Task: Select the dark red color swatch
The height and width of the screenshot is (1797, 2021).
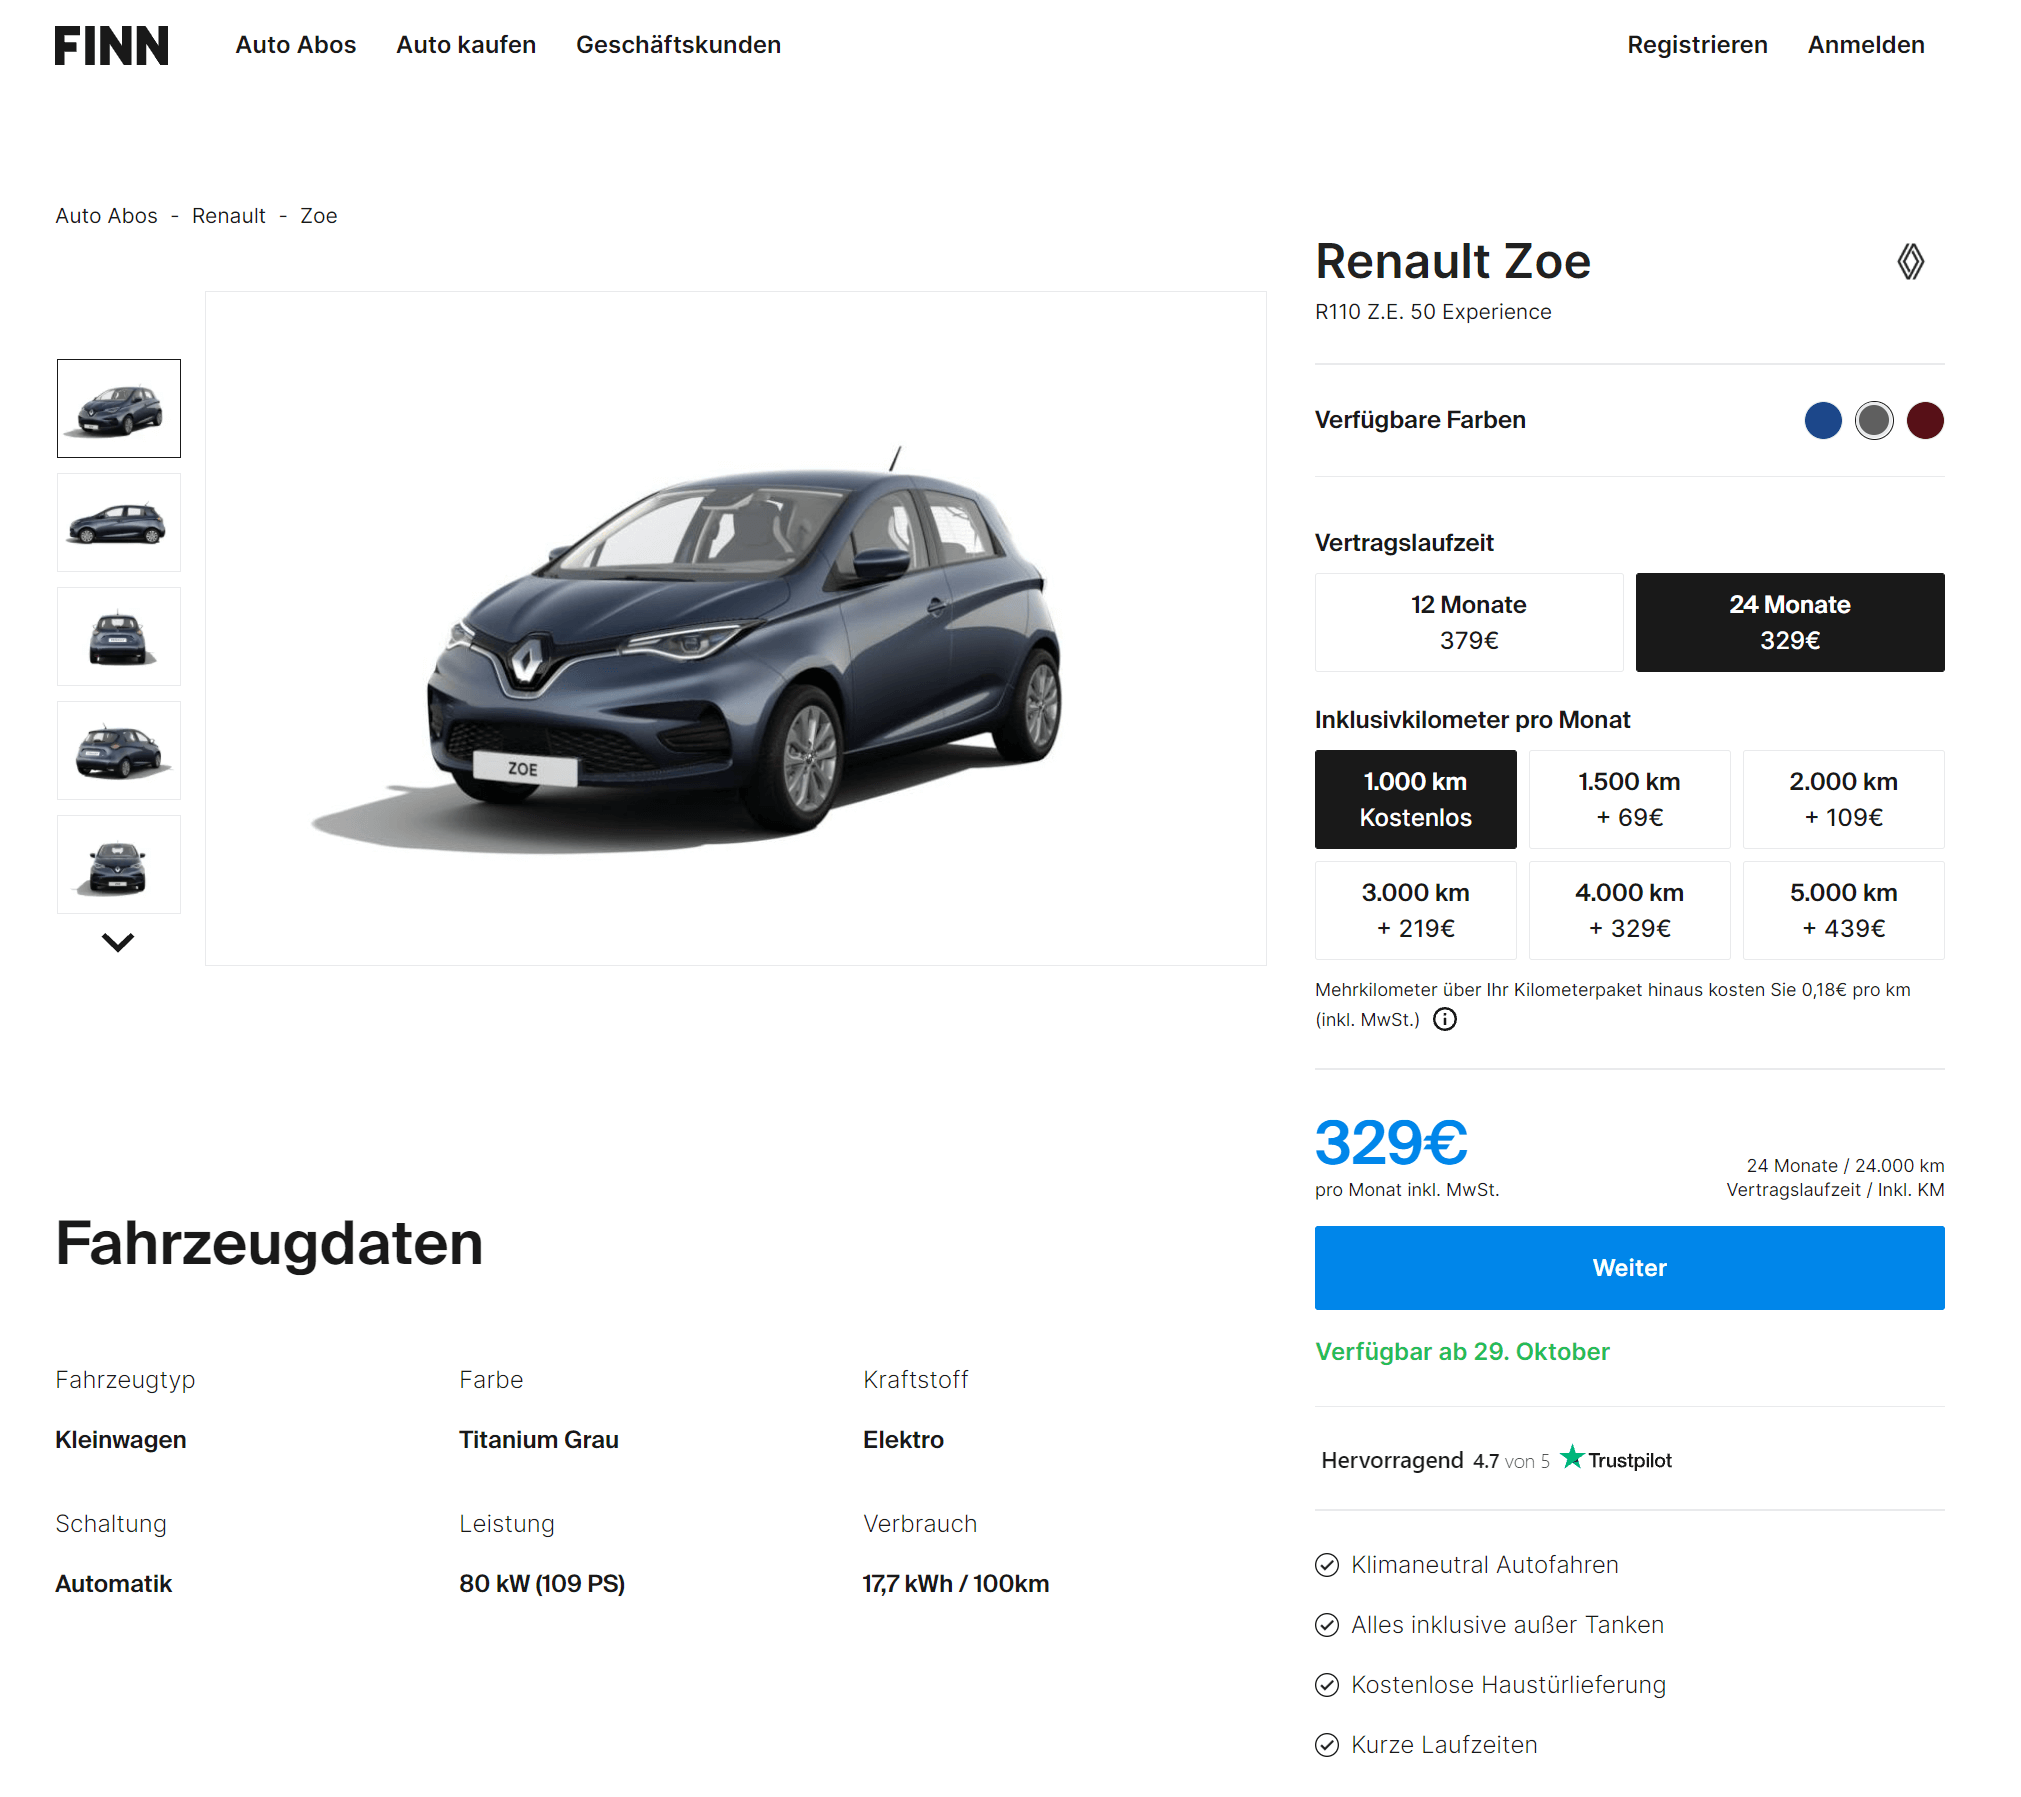Action: click(1925, 420)
